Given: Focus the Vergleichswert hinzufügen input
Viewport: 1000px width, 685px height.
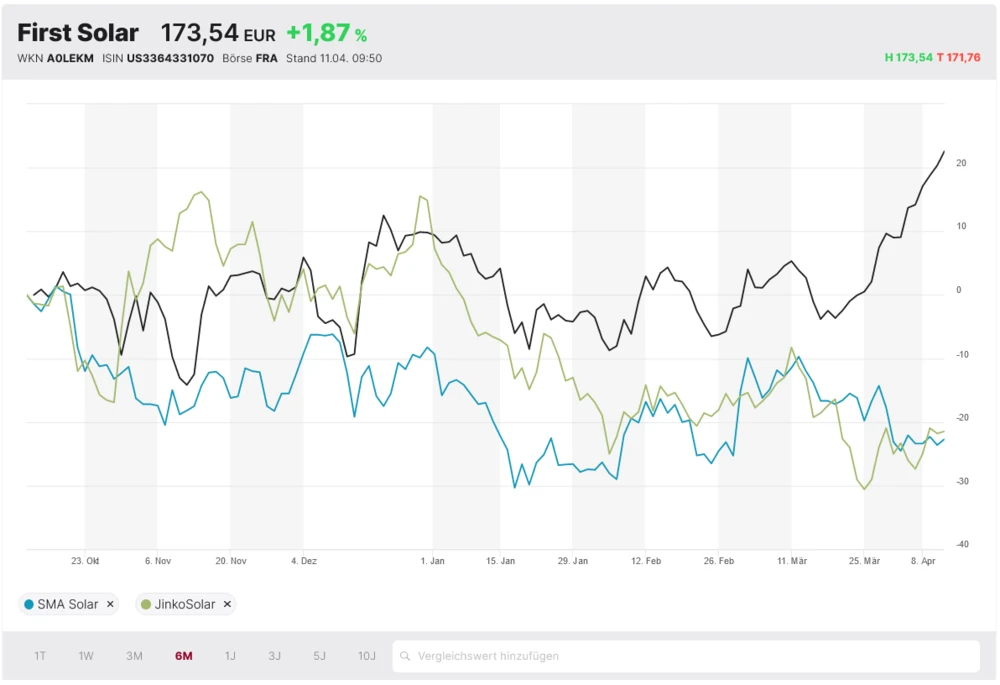Looking at the screenshot, I should point(690,656).
